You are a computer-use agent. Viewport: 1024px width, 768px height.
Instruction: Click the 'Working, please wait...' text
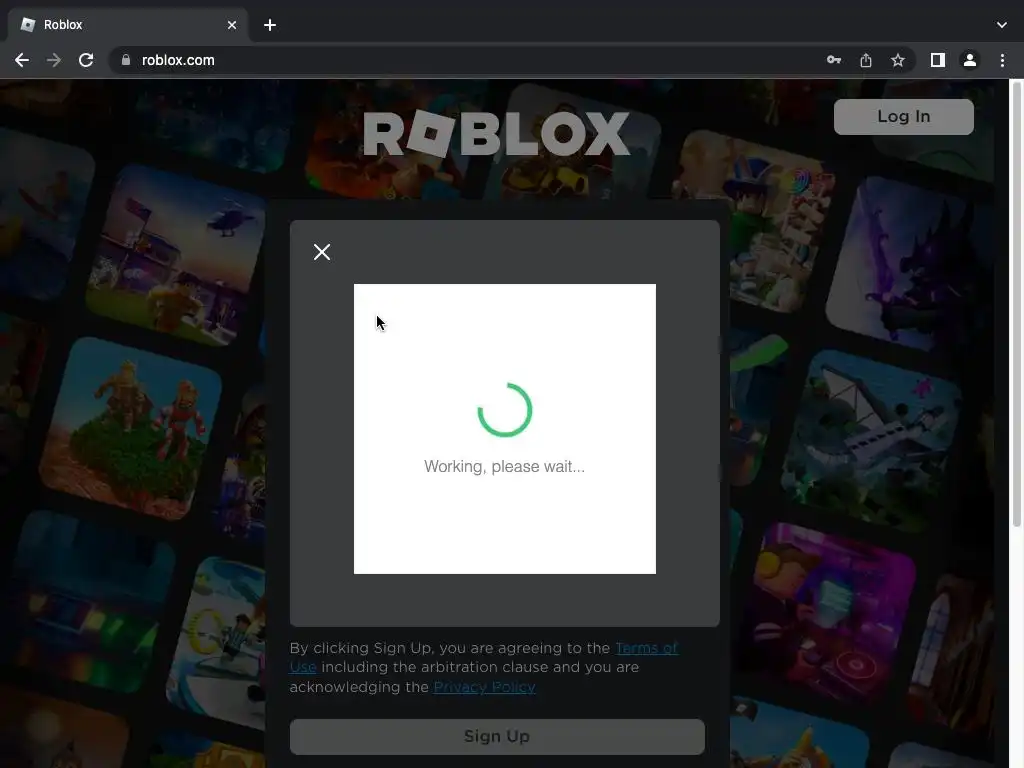pyautogui.click(x=504, y=466)
